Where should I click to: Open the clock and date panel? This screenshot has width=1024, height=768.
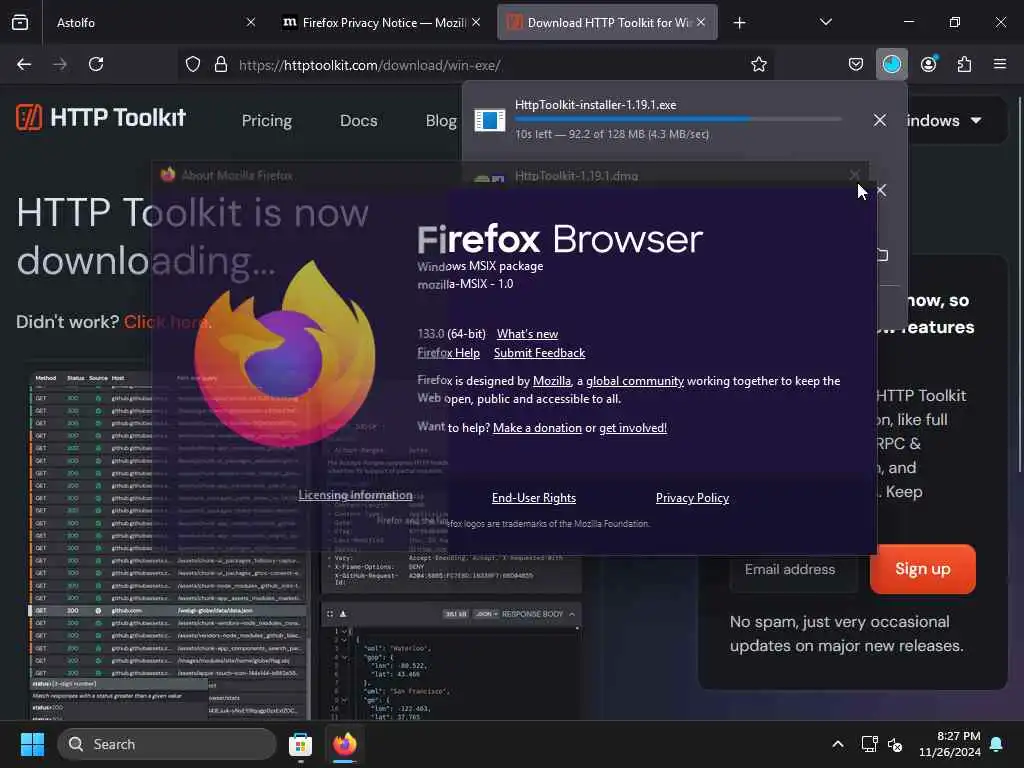click(949, 744)
